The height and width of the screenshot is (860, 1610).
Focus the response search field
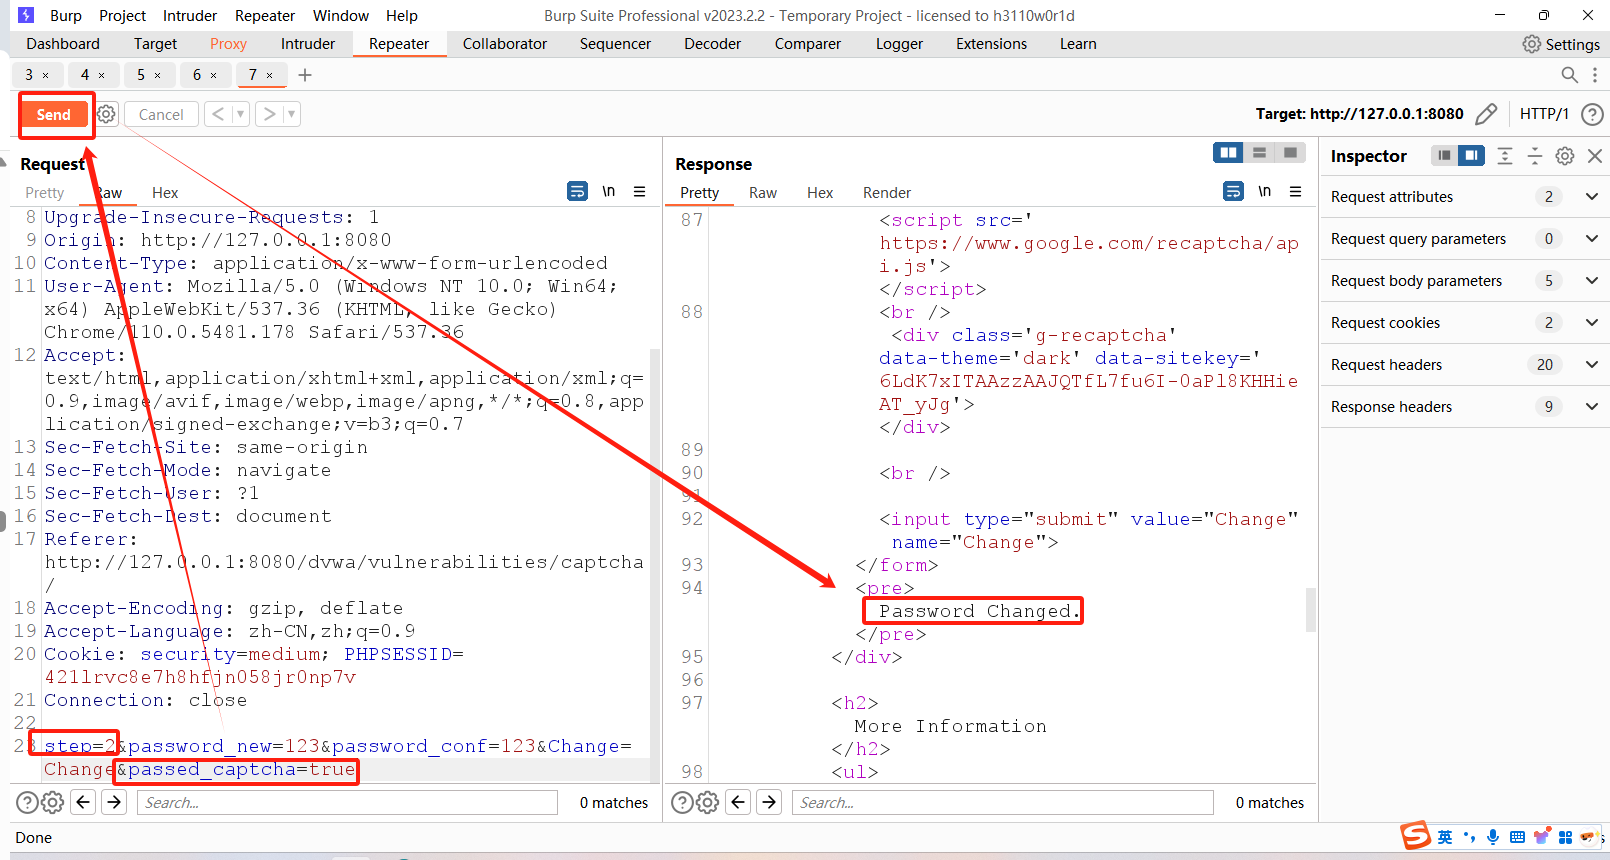(1003, 802)
